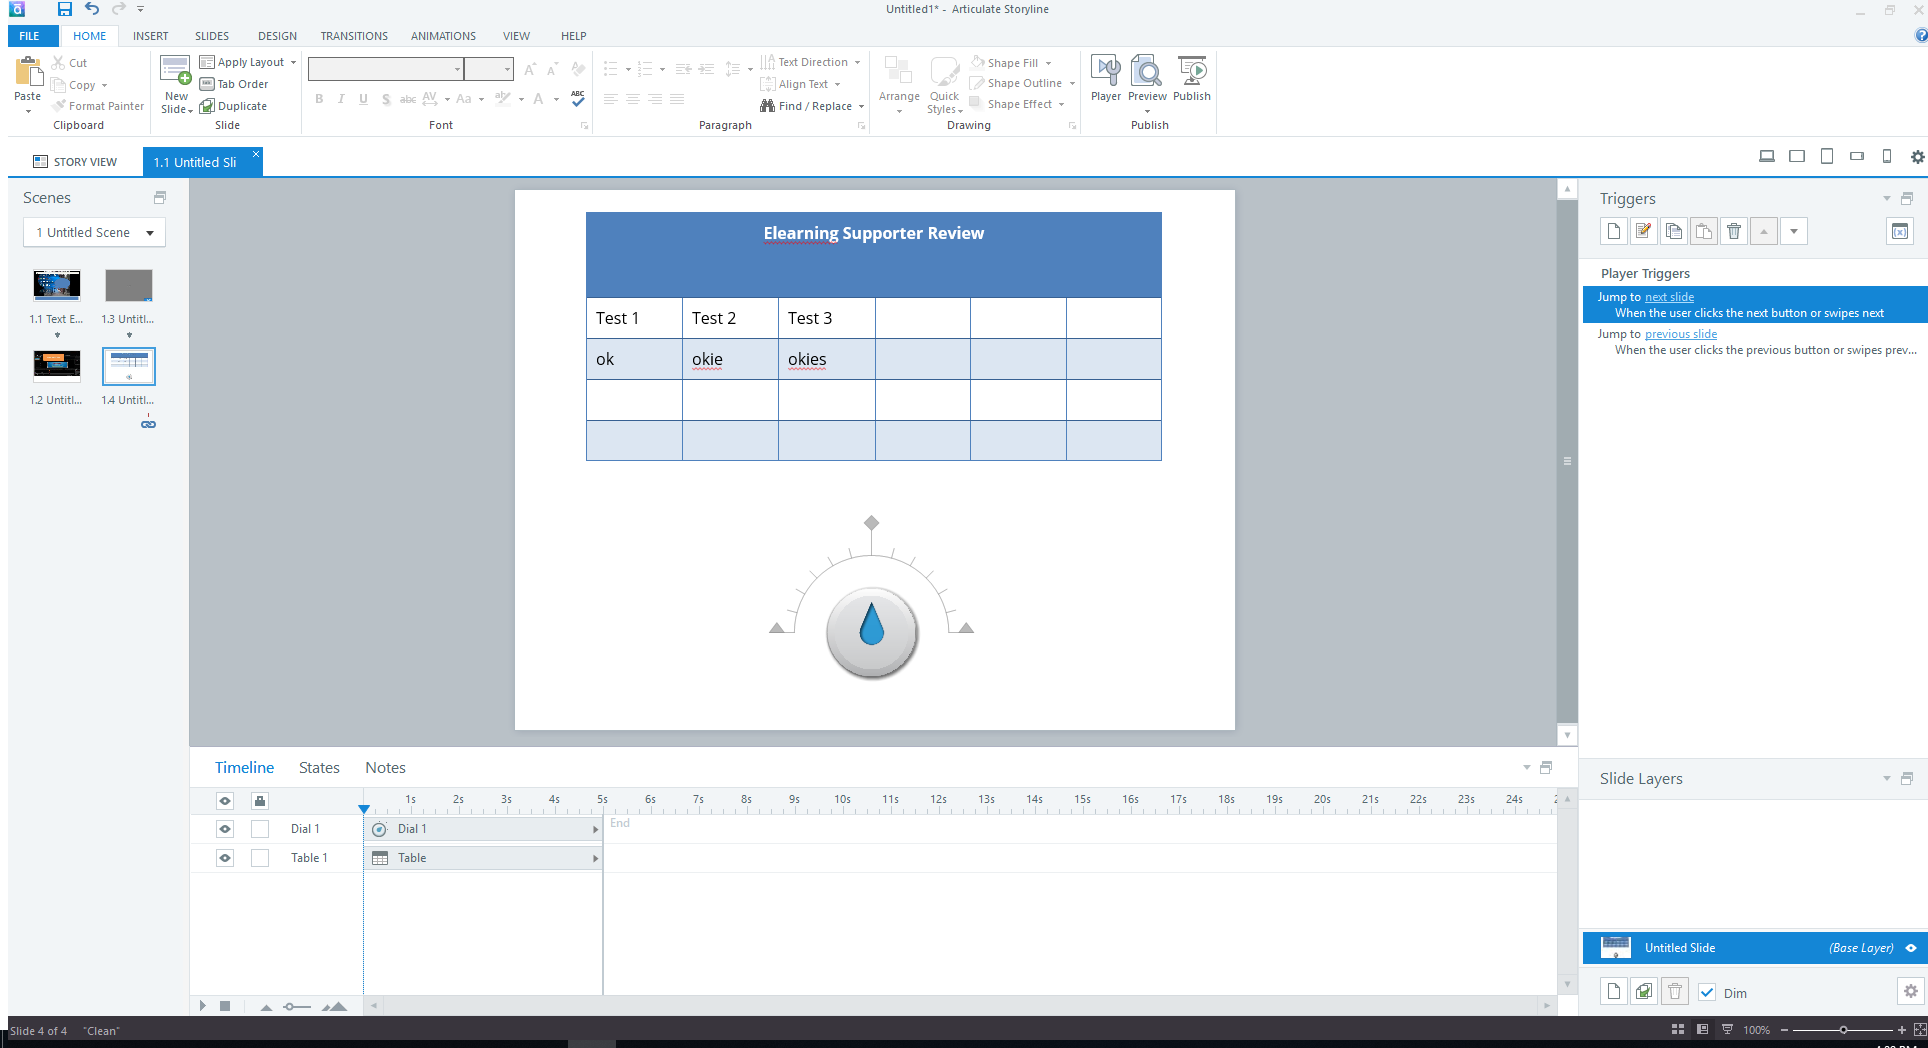
Task: Play the timeline
Action: click(x=203, y=1006)
